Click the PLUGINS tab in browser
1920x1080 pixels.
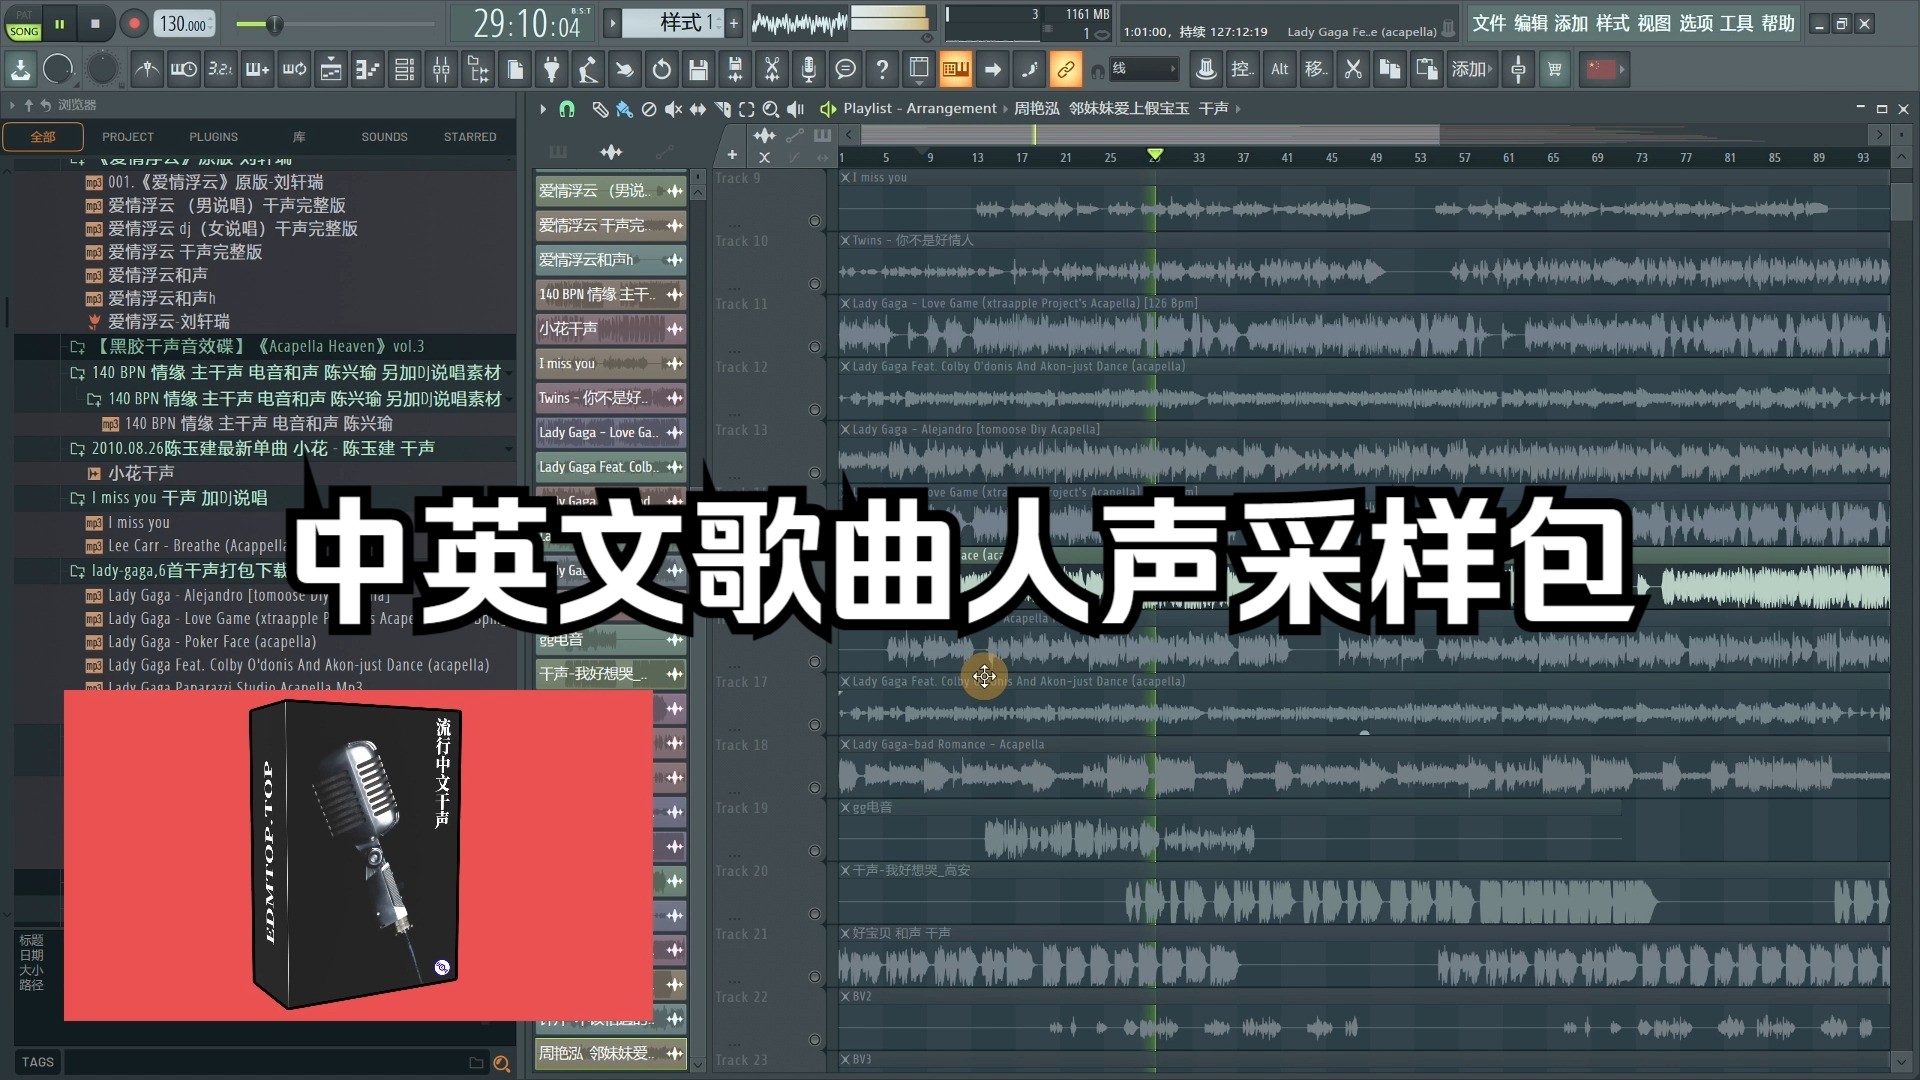coord(214,136)
